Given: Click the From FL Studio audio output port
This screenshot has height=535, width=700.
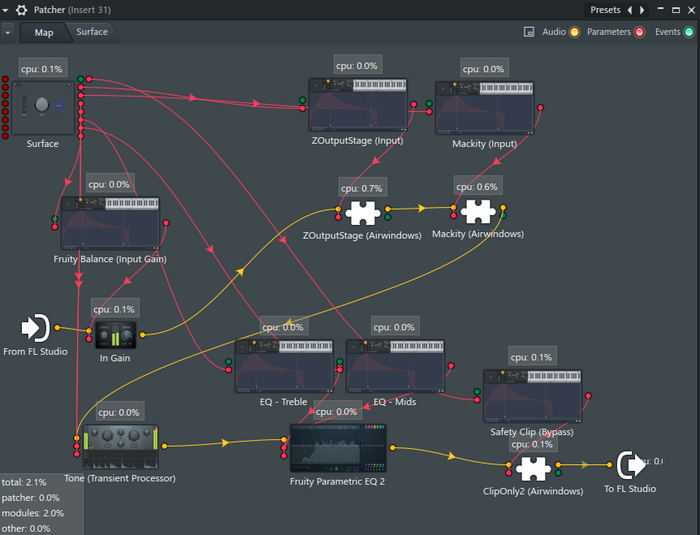Looking at the screenshot, I should pyautogui.click(x=57, y=328).
